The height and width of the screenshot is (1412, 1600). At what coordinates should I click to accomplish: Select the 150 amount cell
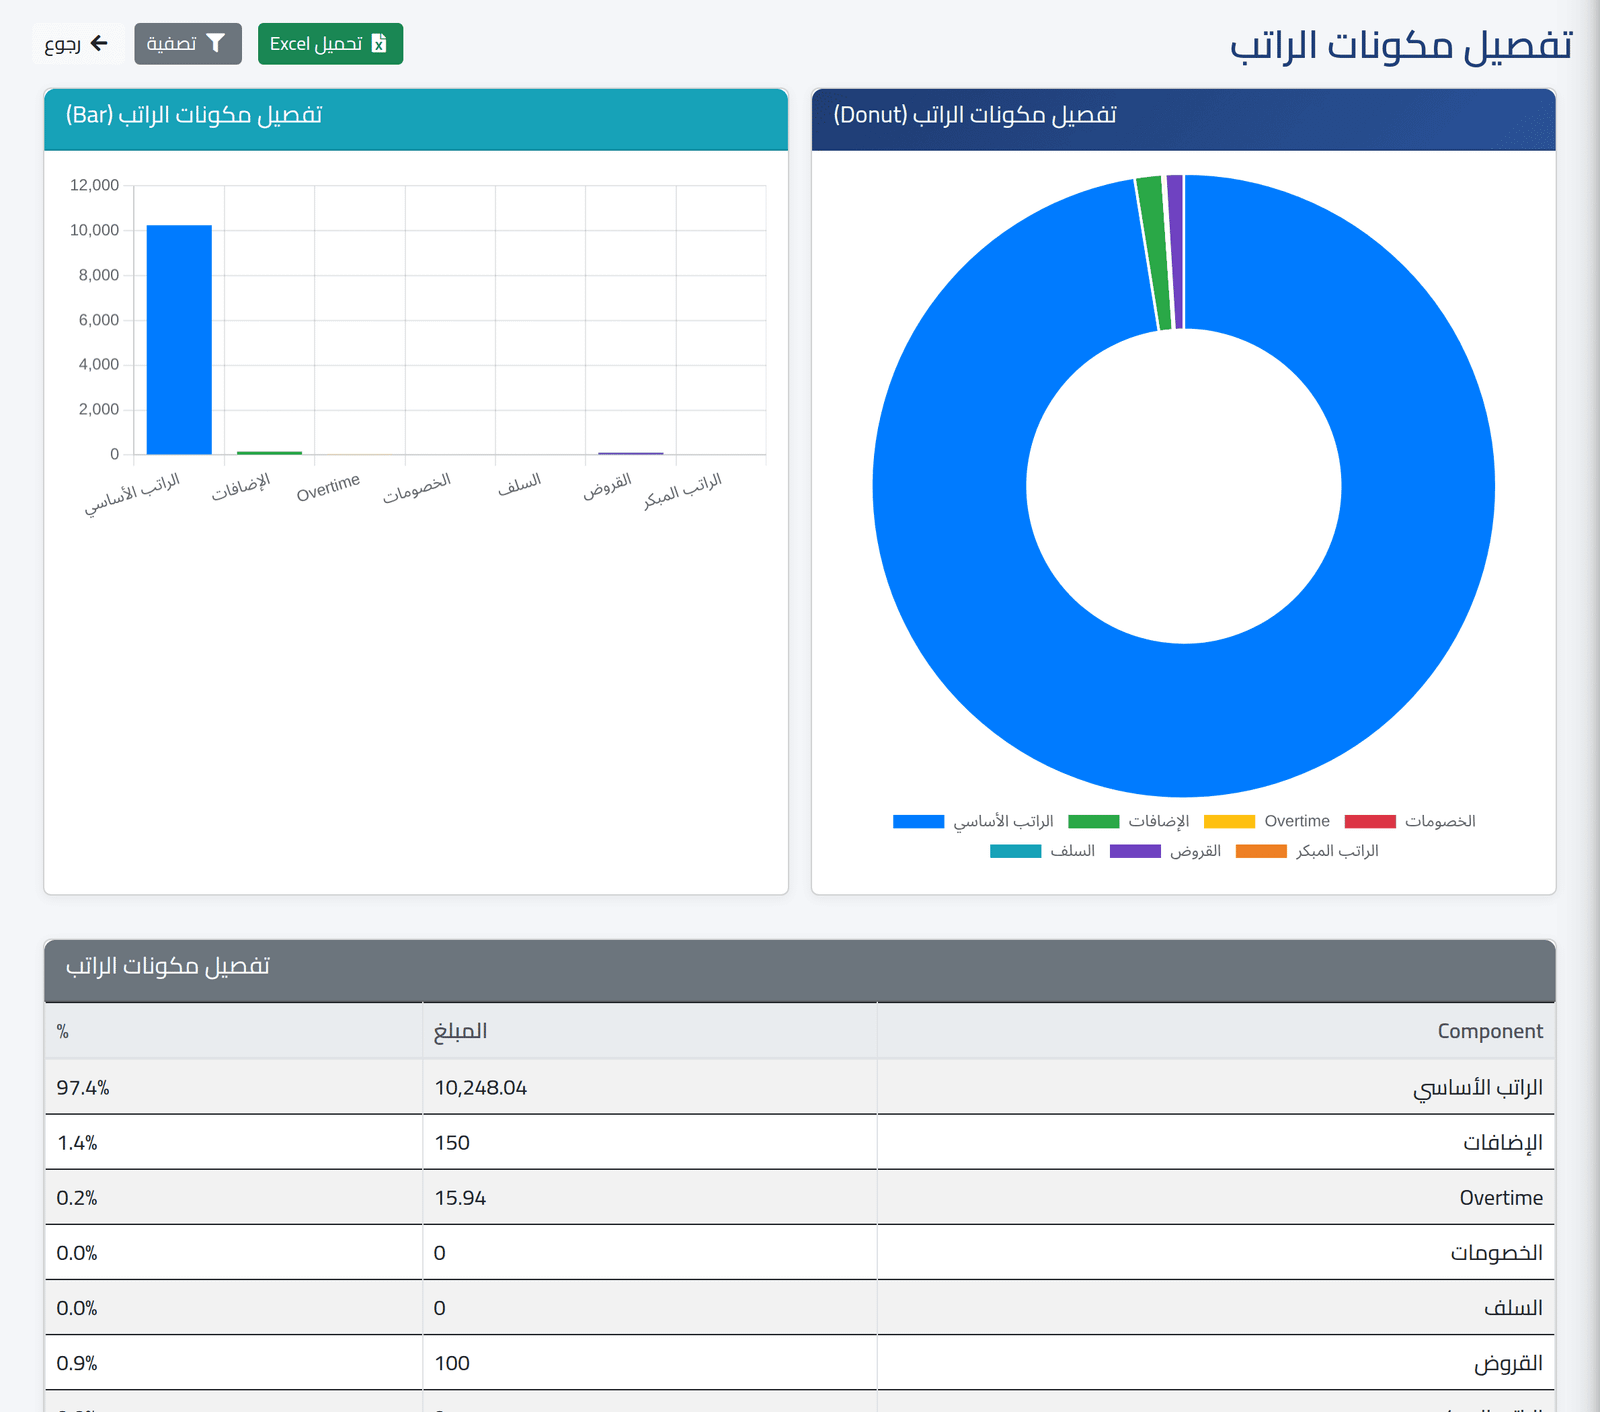click(x=650, y=1142)
